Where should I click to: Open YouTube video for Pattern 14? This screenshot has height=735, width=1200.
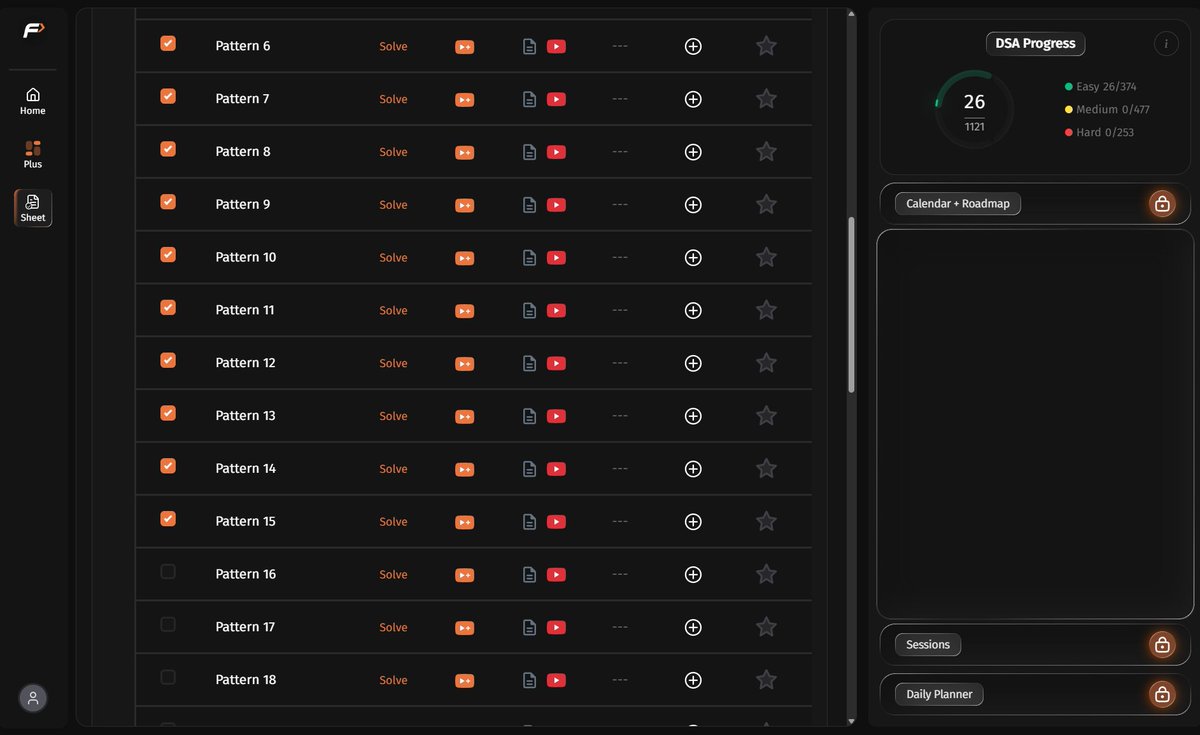pos(557,469)
